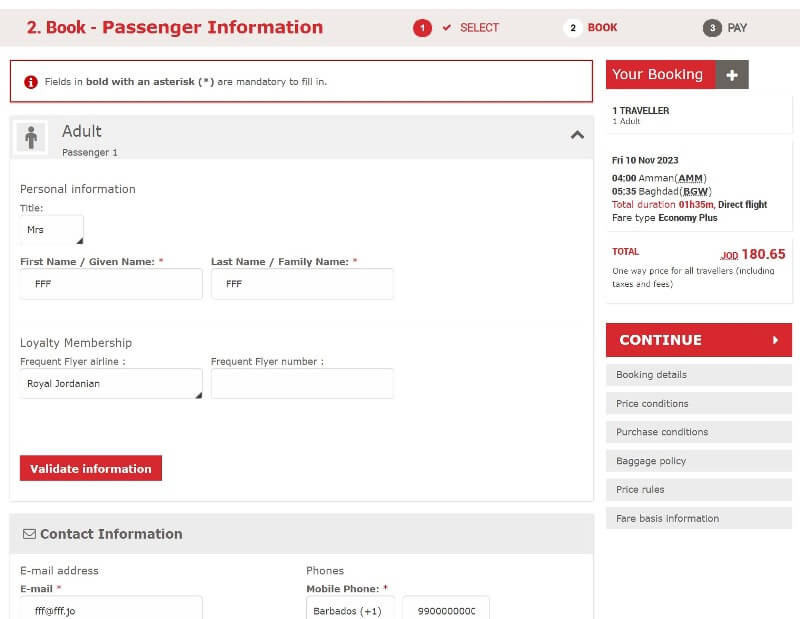800x619 pixels.
Task: Click the arrow on the CONTINUE button
Action: [775, 340]
